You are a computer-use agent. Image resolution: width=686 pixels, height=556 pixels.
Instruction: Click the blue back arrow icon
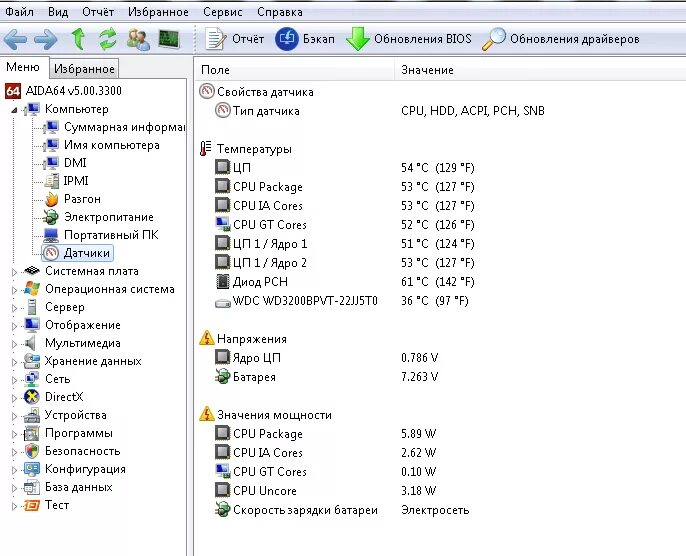15,39
